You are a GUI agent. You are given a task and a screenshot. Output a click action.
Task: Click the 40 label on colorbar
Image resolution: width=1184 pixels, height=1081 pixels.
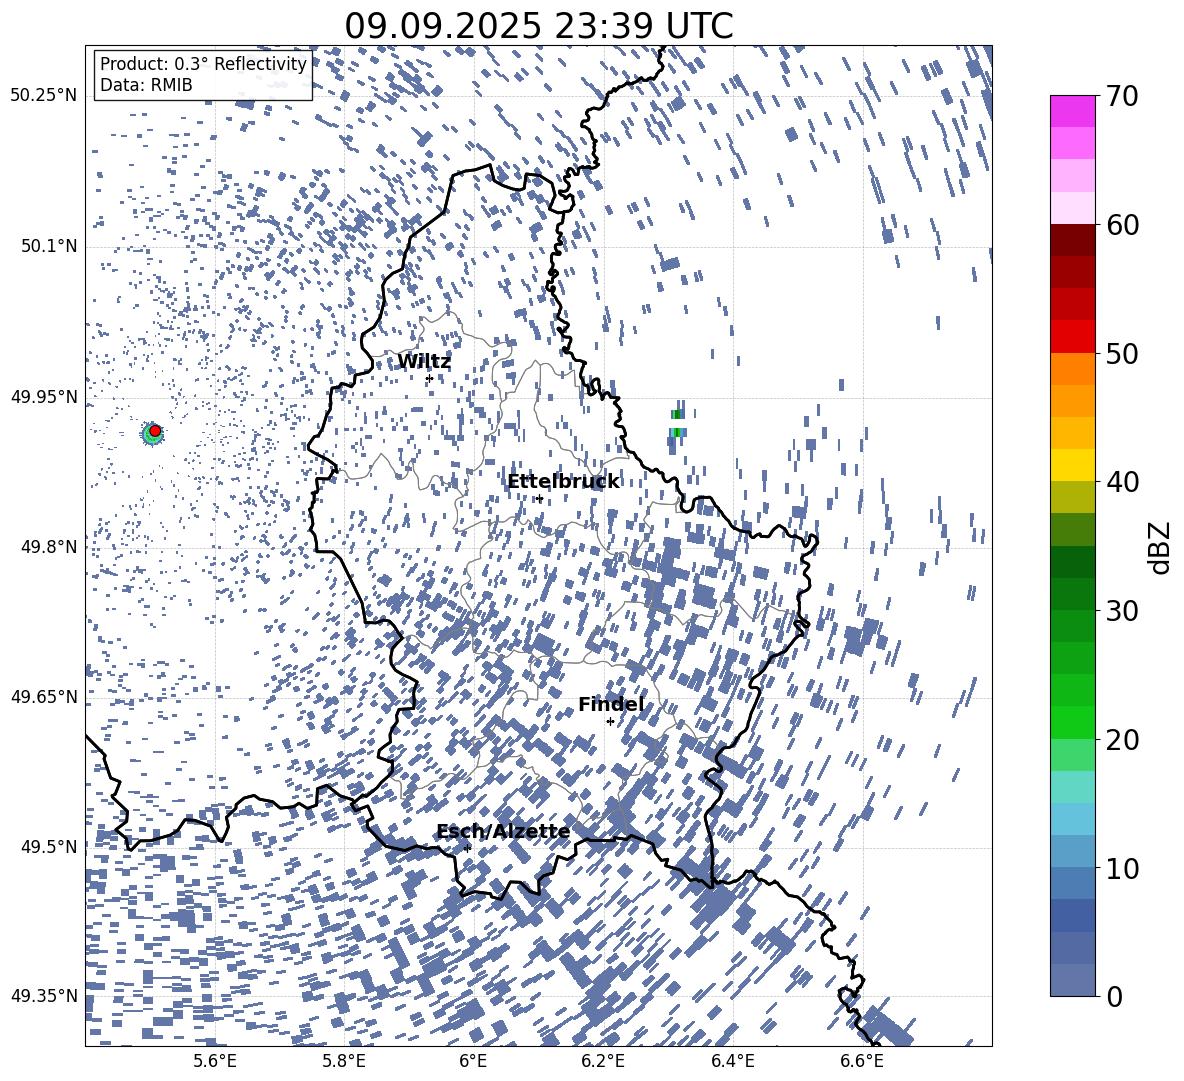click(1121, 482)
